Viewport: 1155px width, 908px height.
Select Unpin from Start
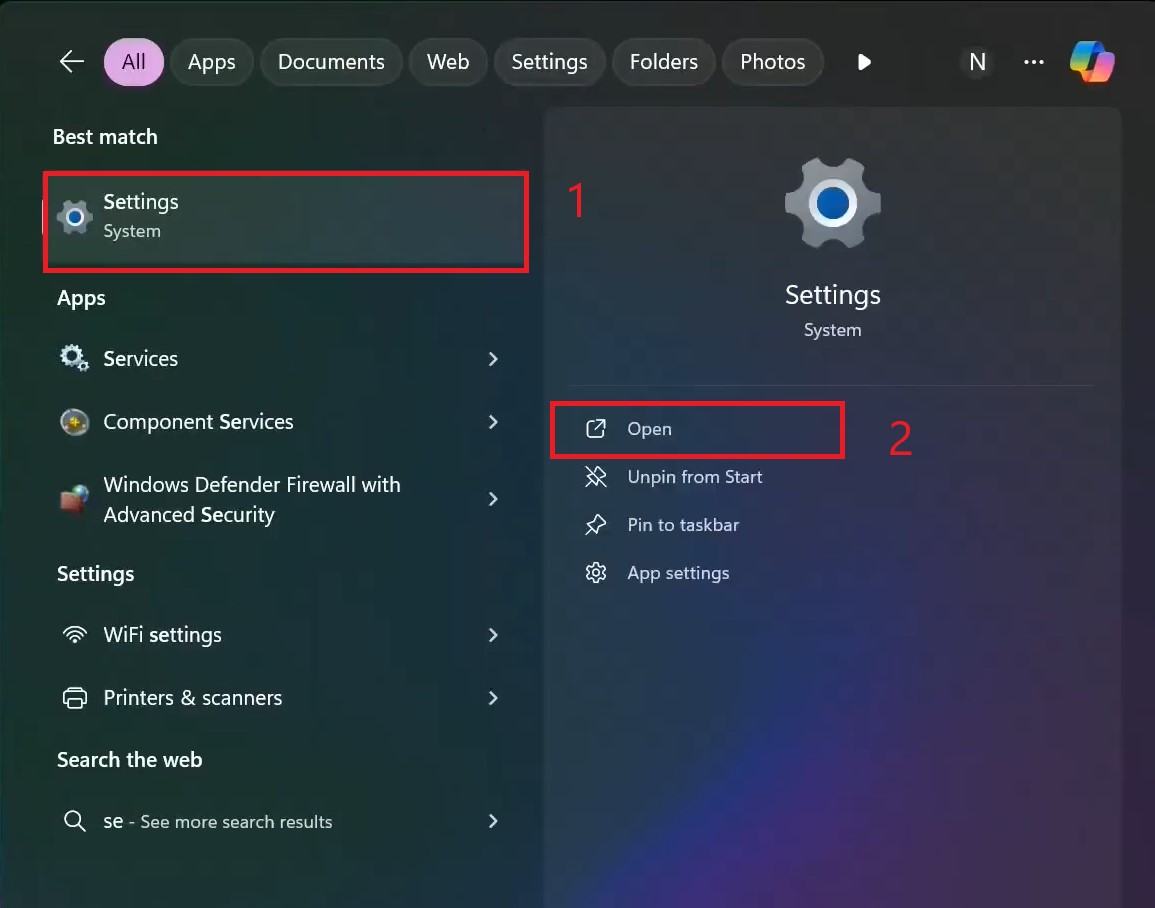[x=695, y=477]
